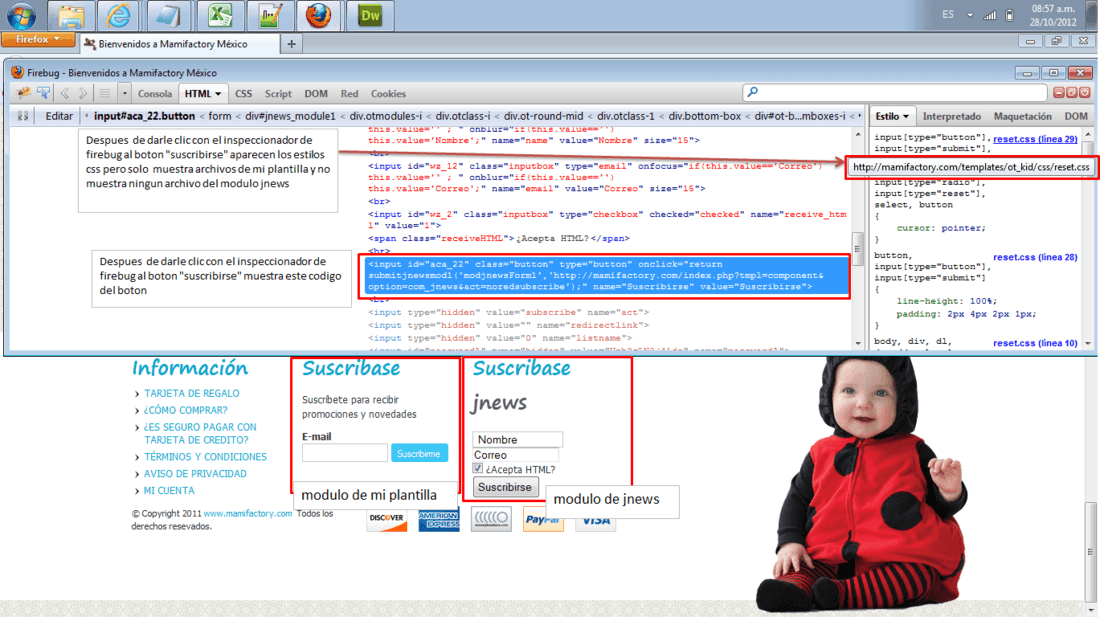Select div.bottom-box in the breadcrumb
Viewport: 1100px width, 617px height.
click(704, 116)
